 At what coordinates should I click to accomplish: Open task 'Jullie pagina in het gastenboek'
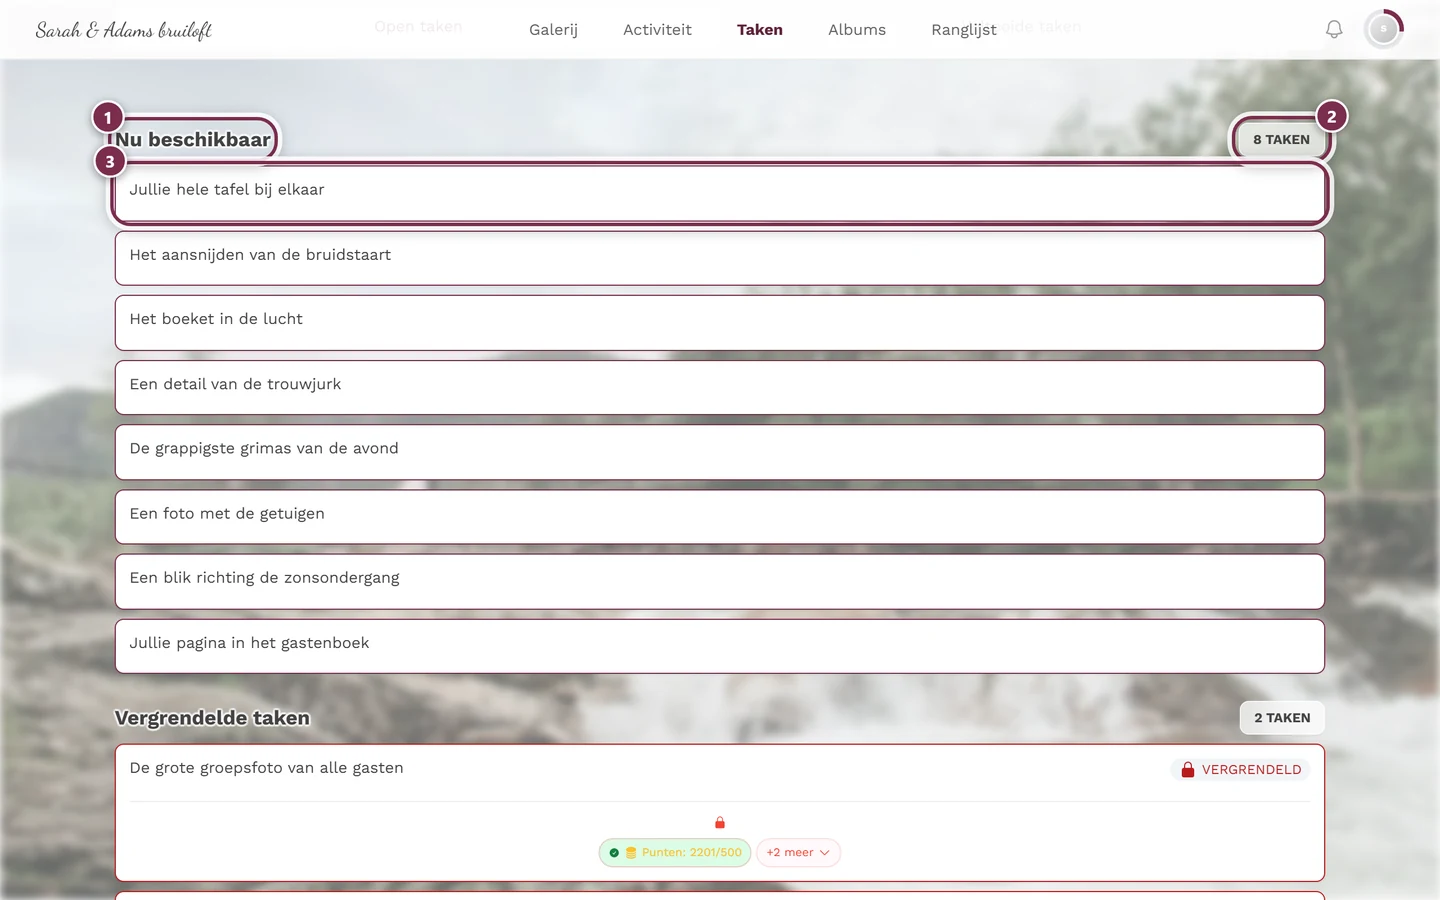(720, 646)
